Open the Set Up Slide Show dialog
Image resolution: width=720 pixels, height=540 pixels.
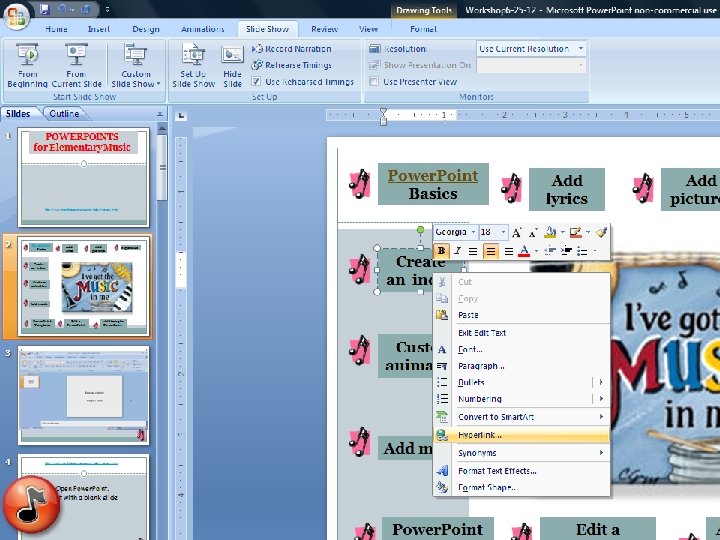click(193, 65)
